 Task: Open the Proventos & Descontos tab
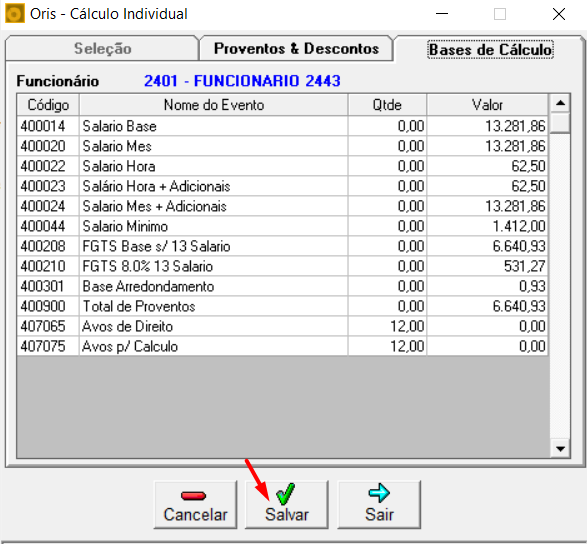(296, 48)
